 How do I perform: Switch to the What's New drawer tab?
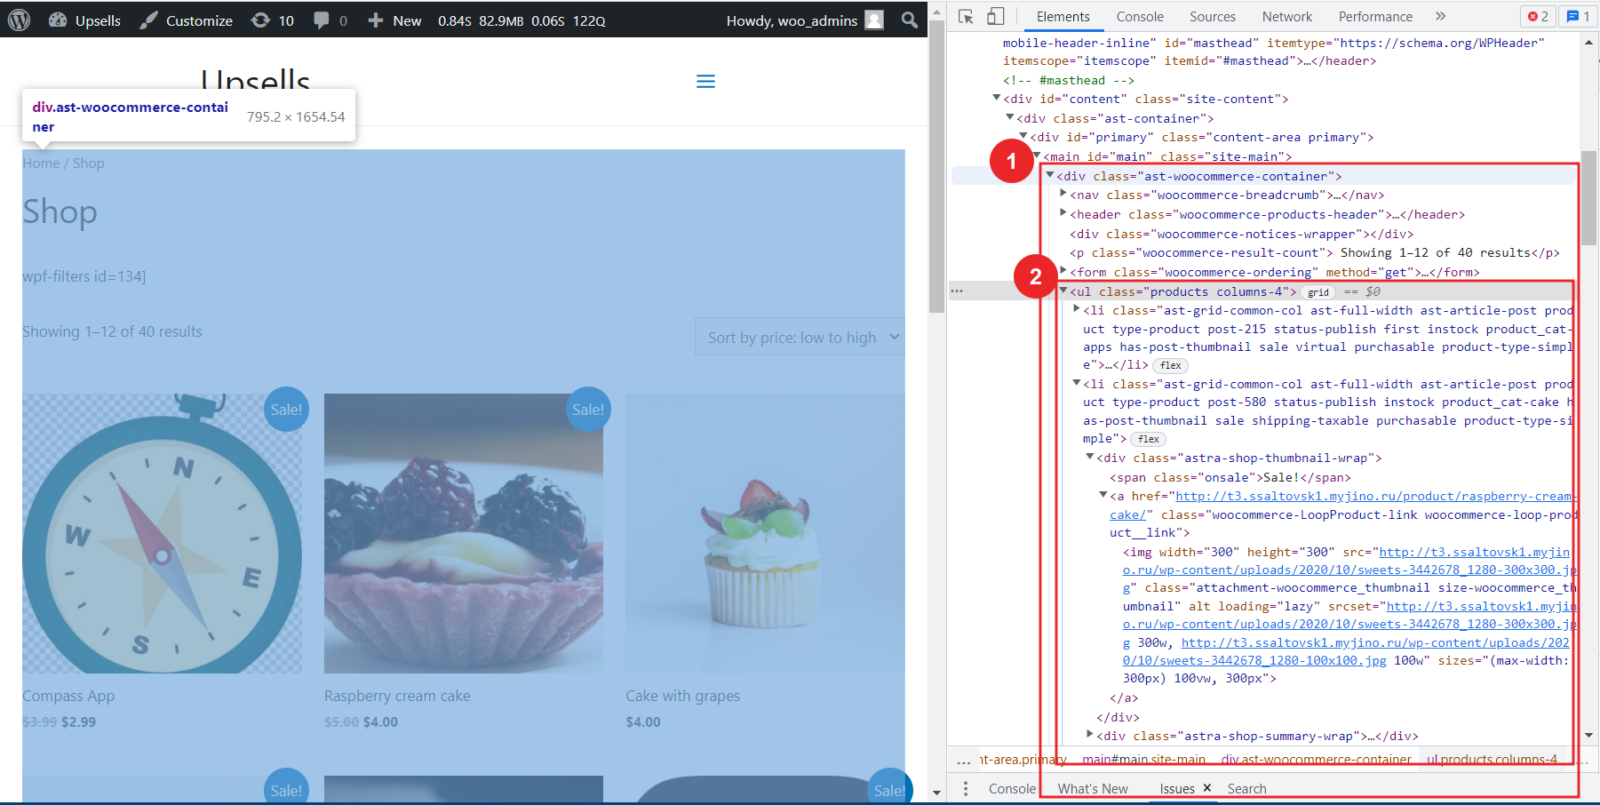1093,788
